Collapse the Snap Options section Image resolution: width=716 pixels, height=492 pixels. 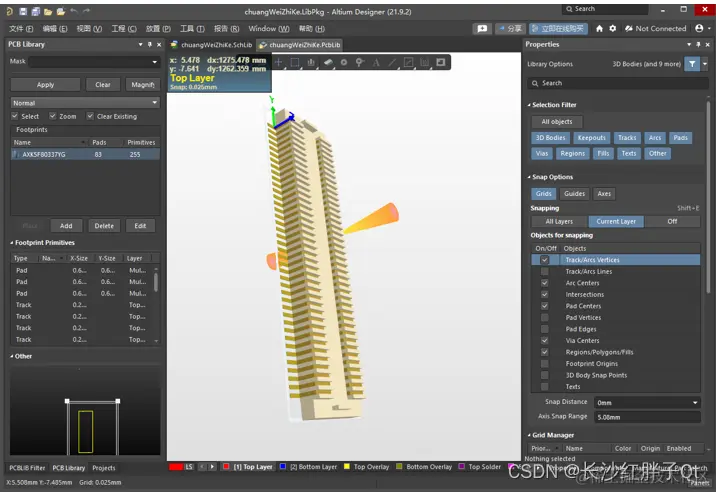pos(529,177)
